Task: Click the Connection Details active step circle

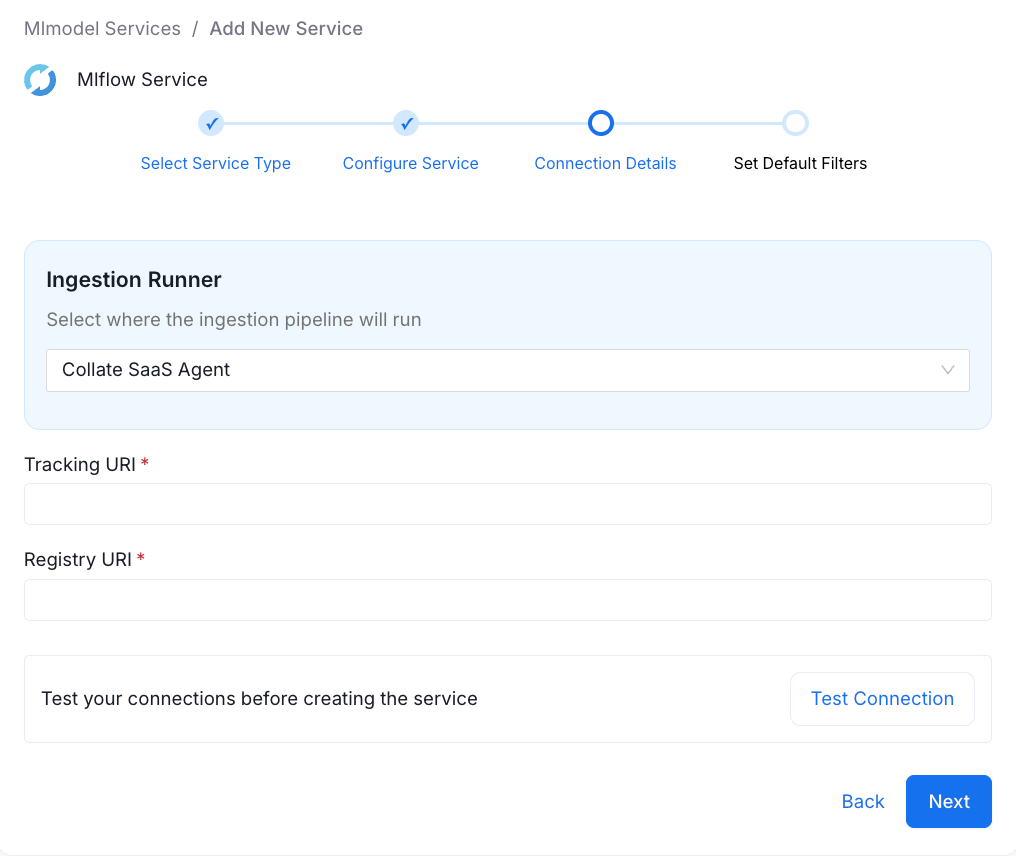Action: tap(601, 123)
